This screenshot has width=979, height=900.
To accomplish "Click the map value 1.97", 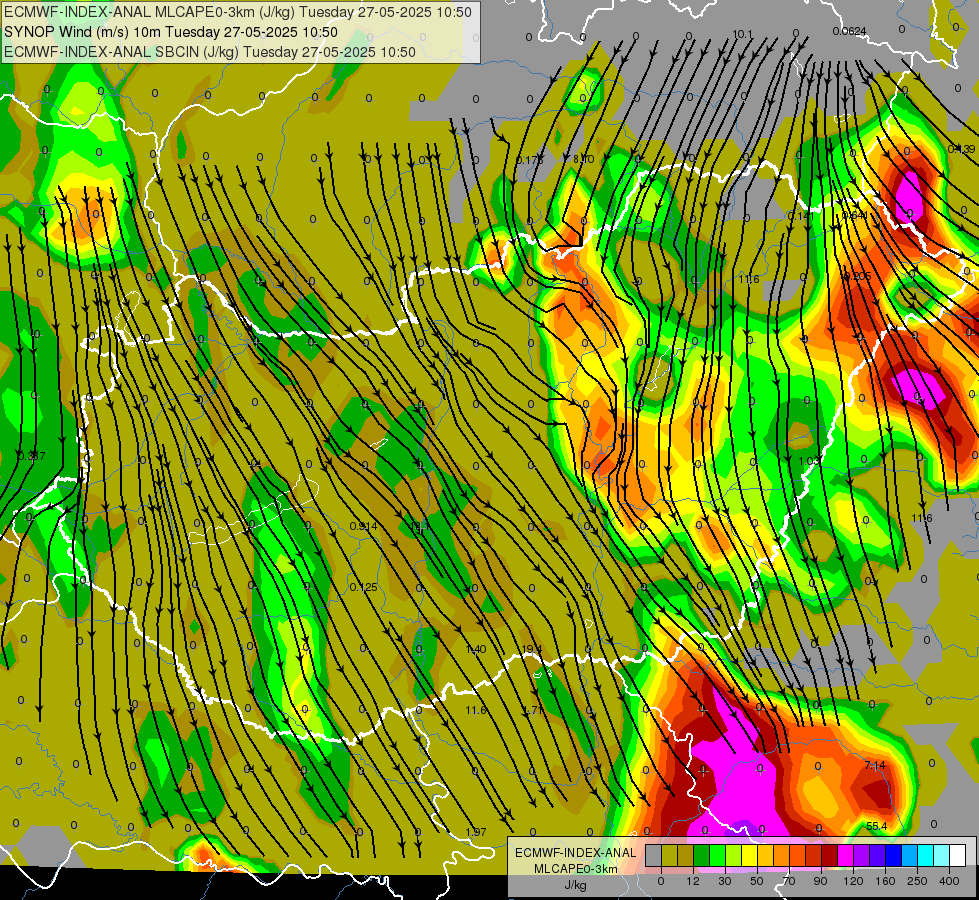I will 476,832.
